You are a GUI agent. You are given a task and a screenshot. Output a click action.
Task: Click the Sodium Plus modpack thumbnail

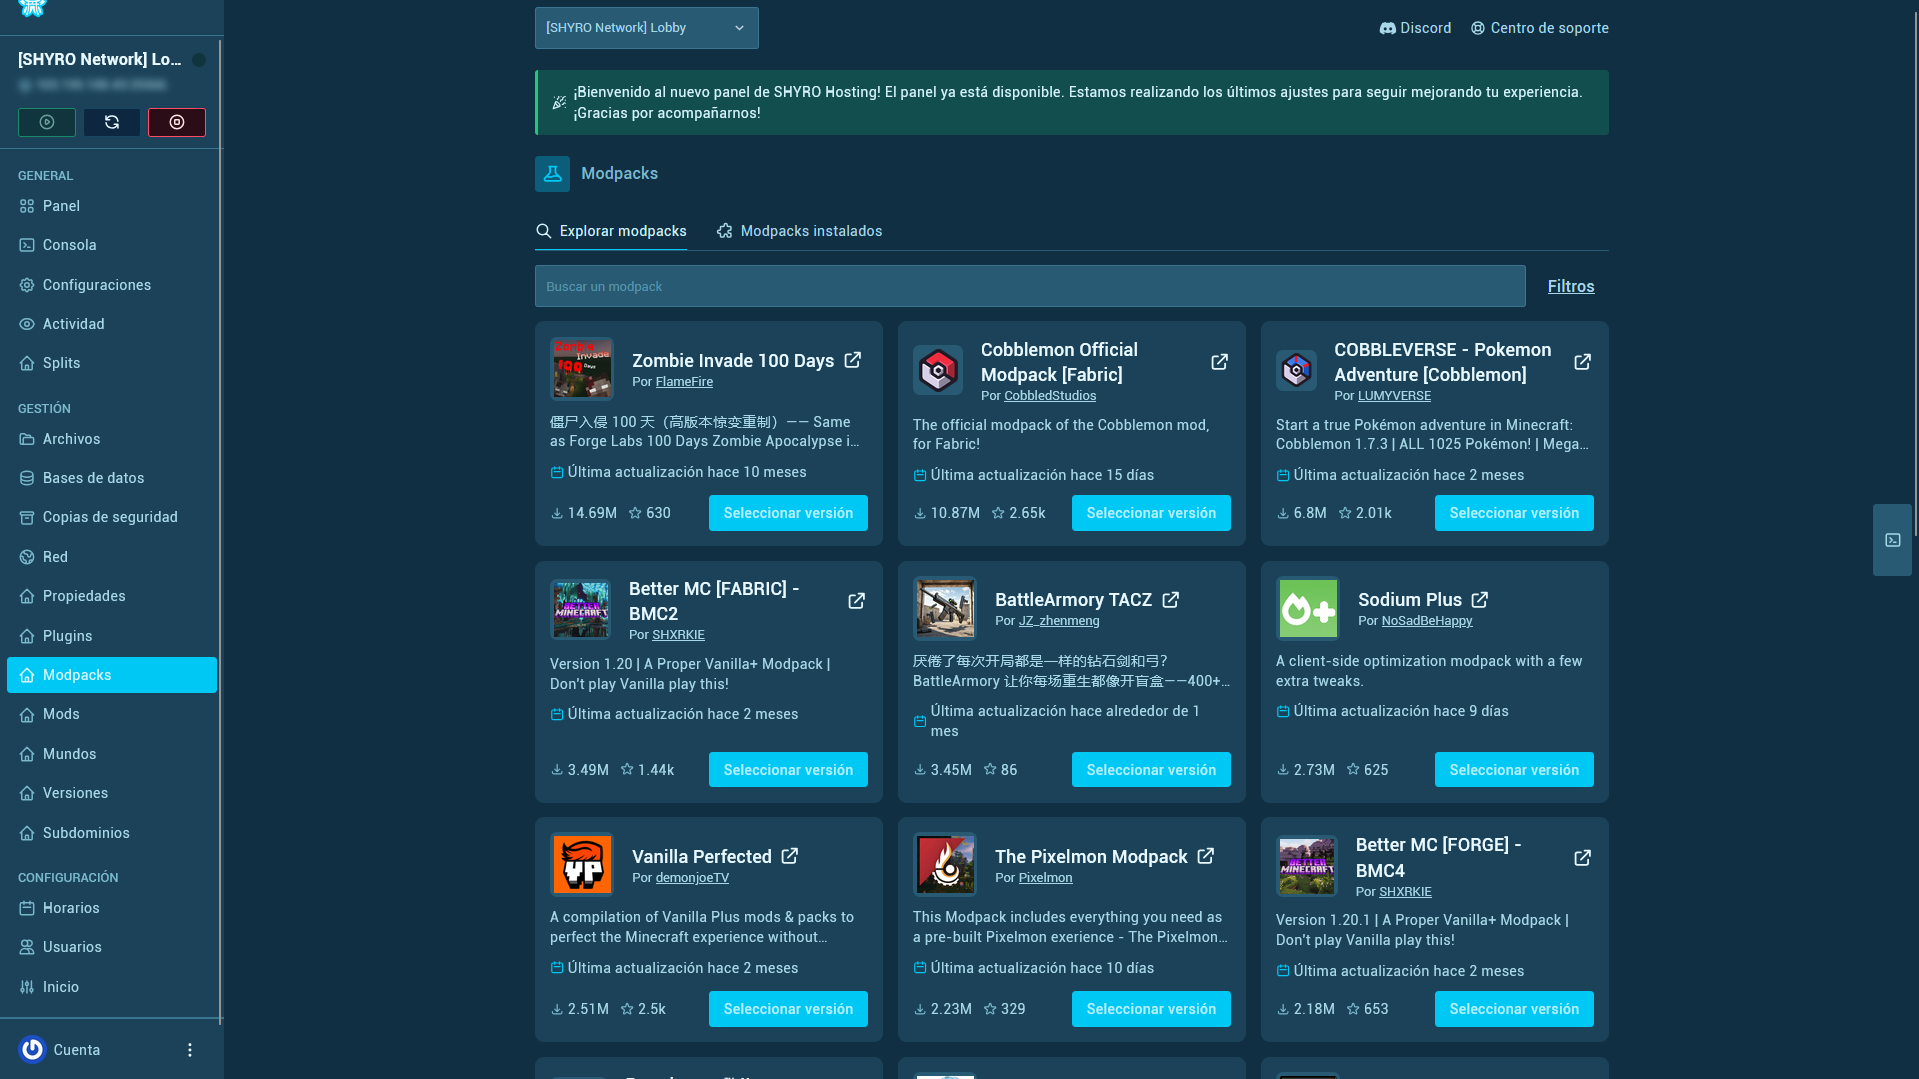point(1308,609)
